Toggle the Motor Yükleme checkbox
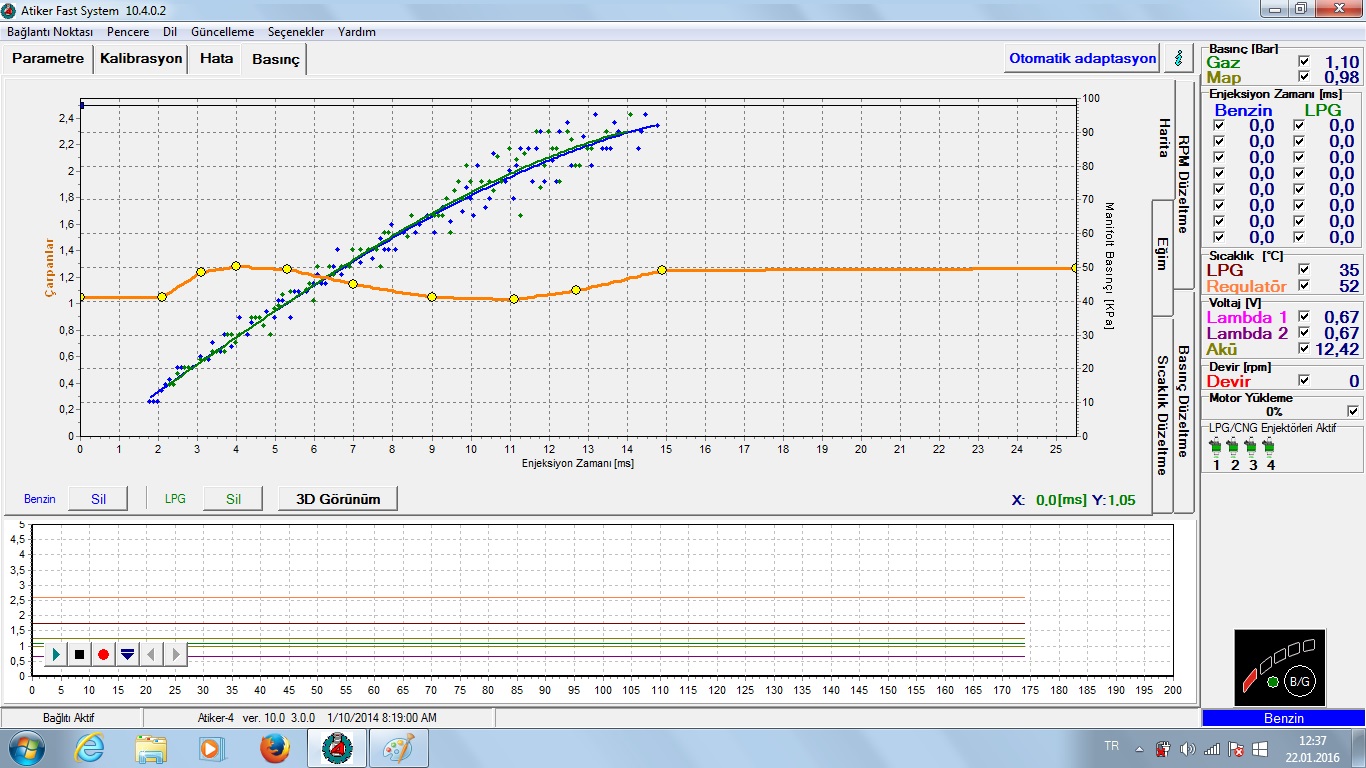 pyautogui.click(x=1353, y=411)
